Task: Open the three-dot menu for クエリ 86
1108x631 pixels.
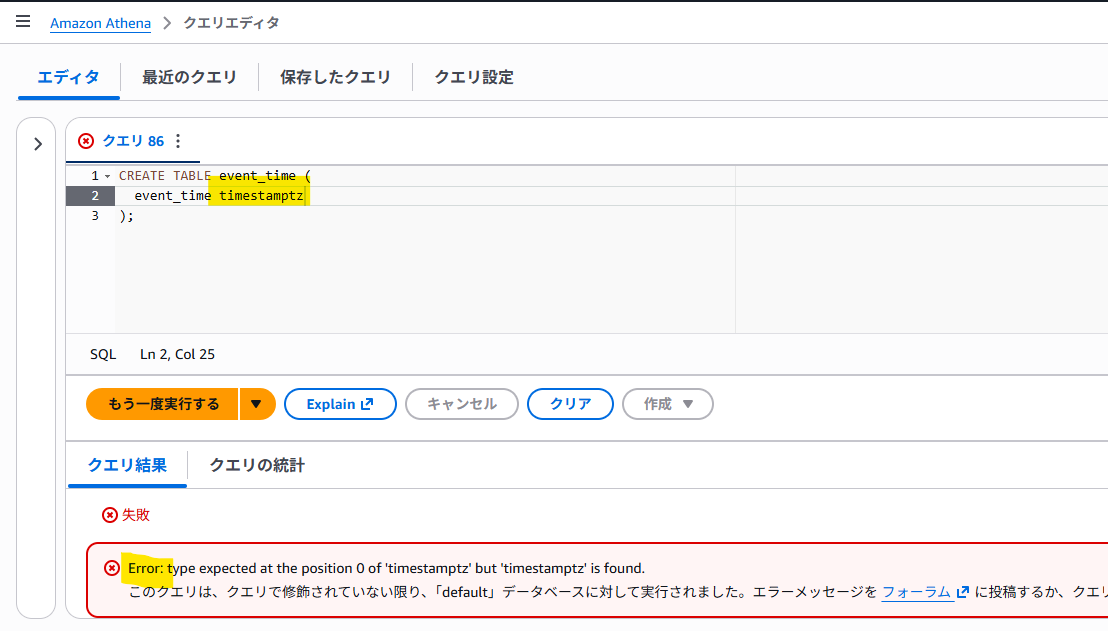Action: (178, 141)
